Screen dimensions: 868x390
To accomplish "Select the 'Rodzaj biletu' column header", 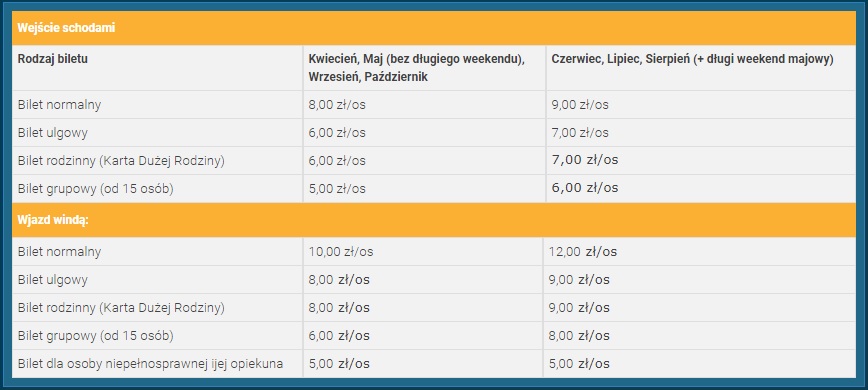I will (x=53, y=59).
